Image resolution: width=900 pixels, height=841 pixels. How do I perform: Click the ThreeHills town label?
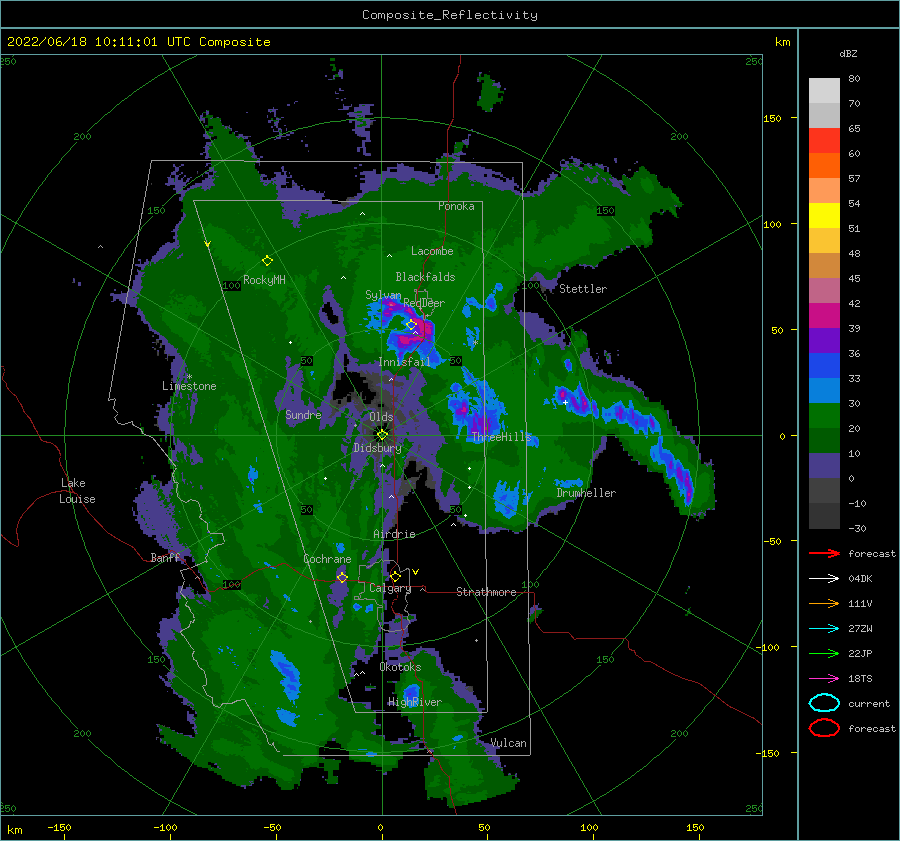tap(501, 437)
